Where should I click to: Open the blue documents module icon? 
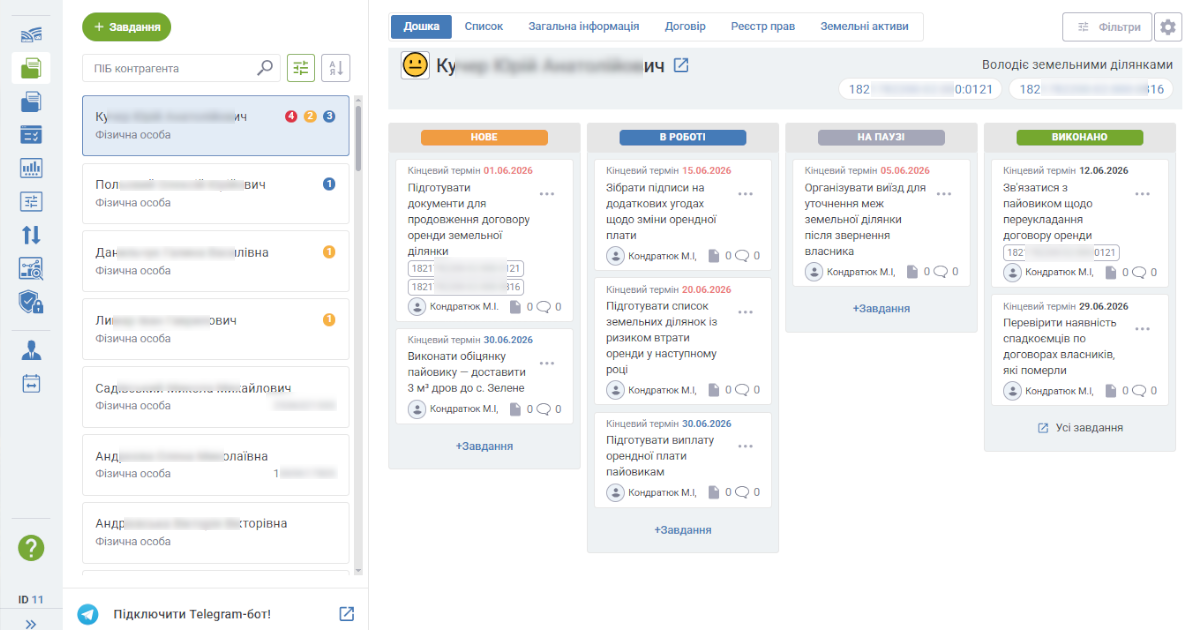[31, 101]
